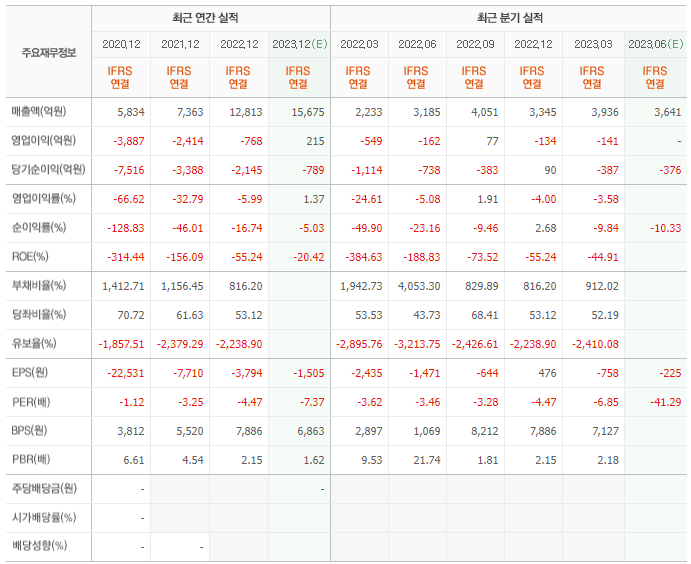Click PER value -1.12
The width and height of the screenshot is (691, 564).
pyautogui.click(x=132, y=403)
